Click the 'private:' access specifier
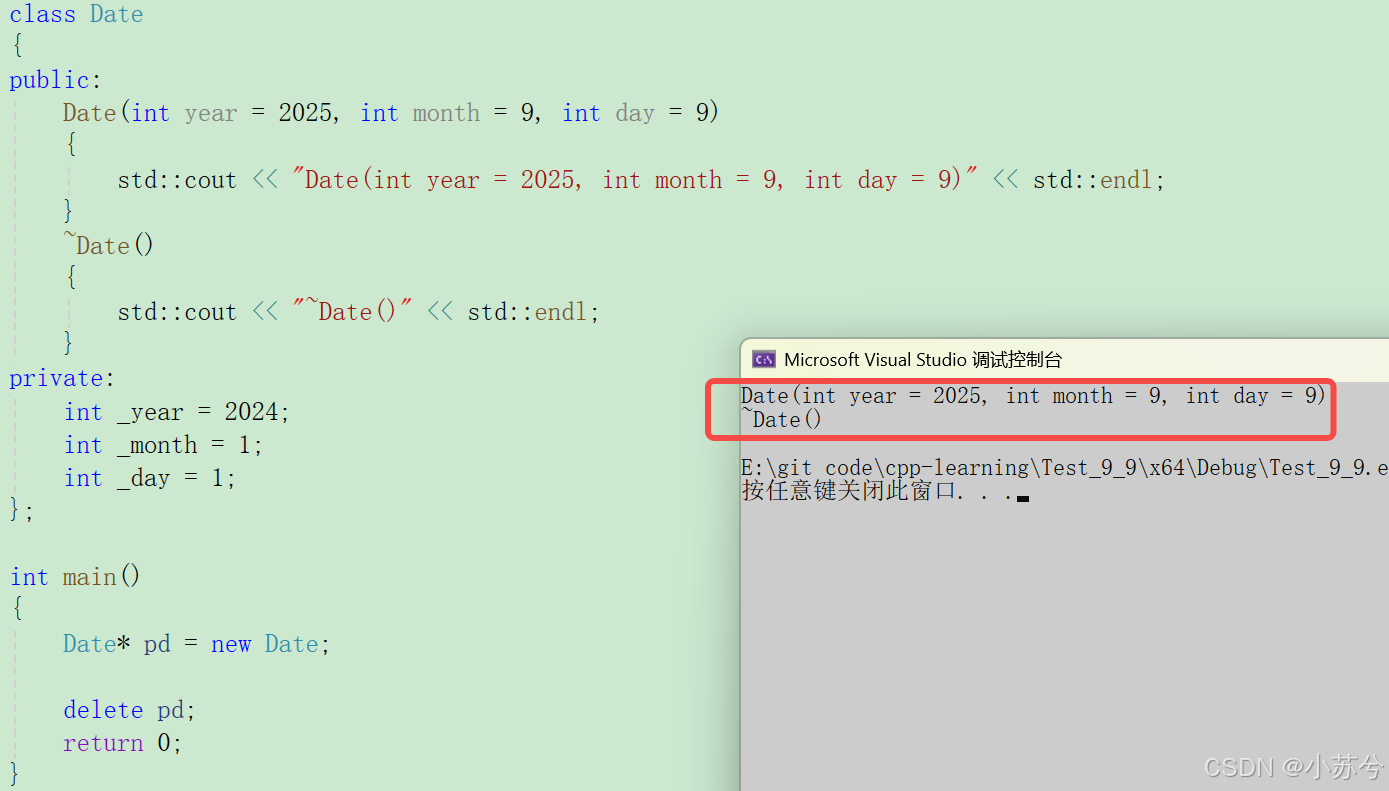 [x=63, y=378]
